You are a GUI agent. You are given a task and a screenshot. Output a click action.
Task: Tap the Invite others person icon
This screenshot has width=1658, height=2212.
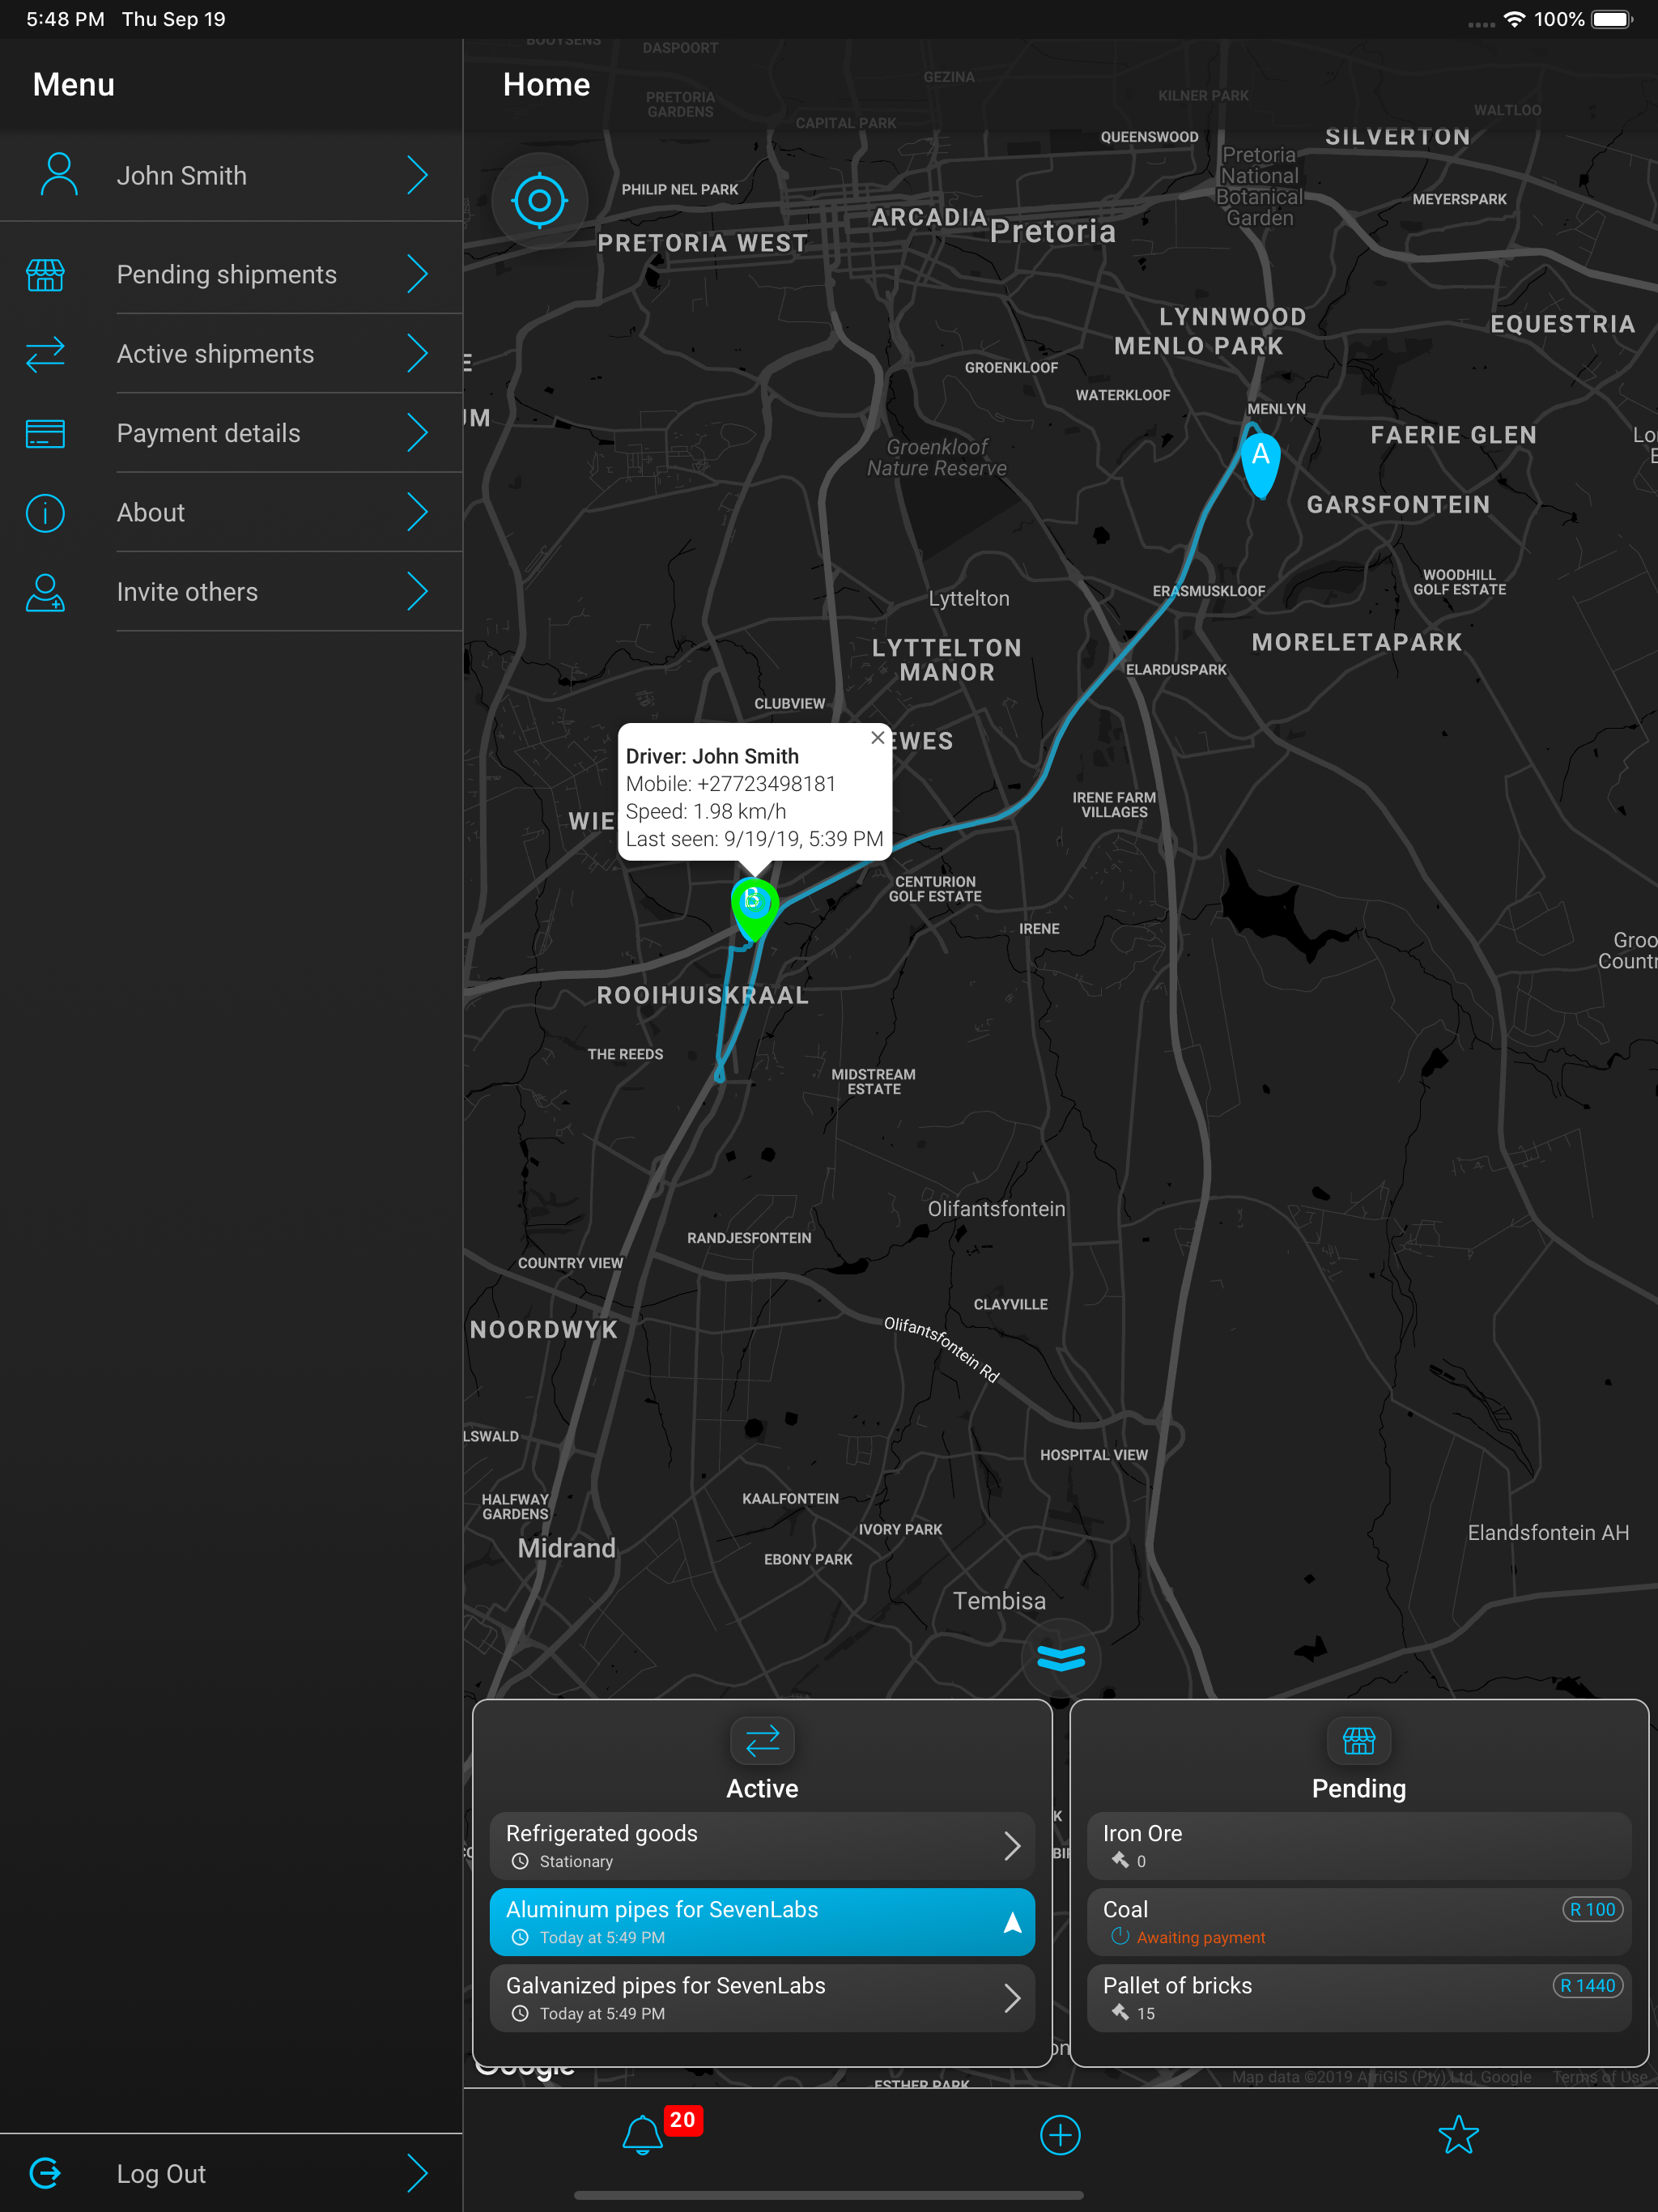tap(45, 592)
